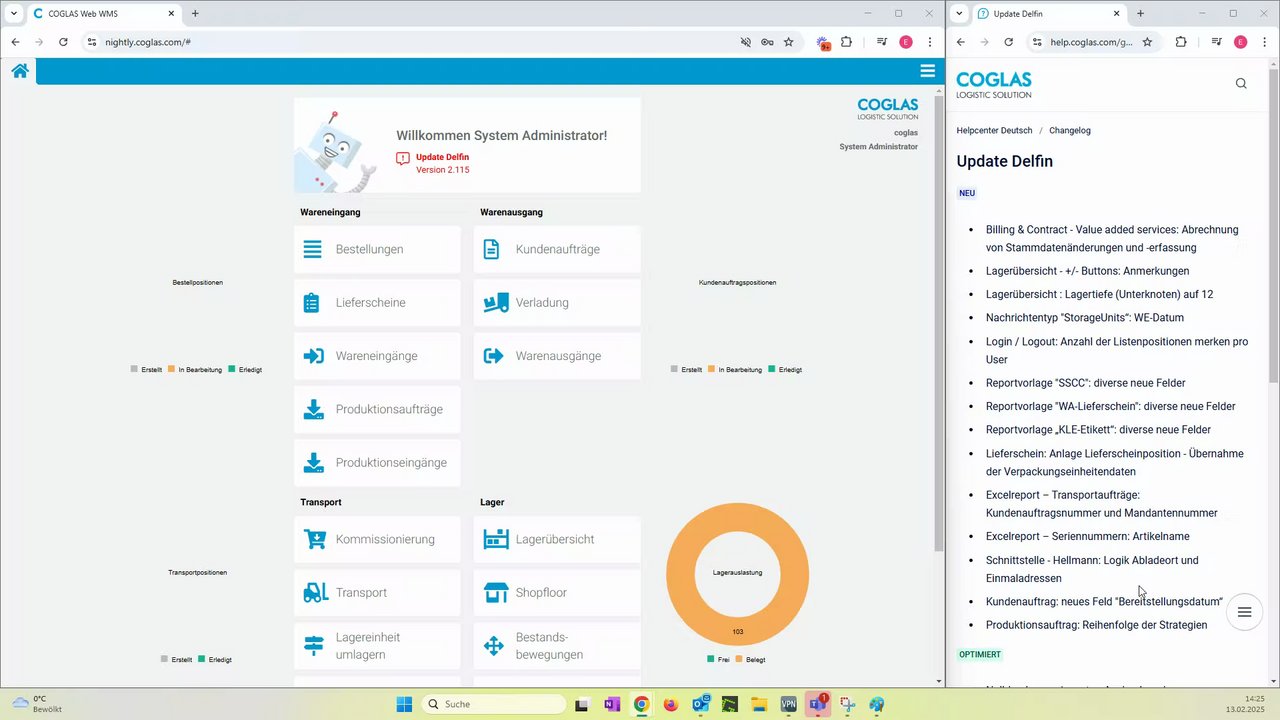Open Lieferscheine tile

click(x=377, y=303)
